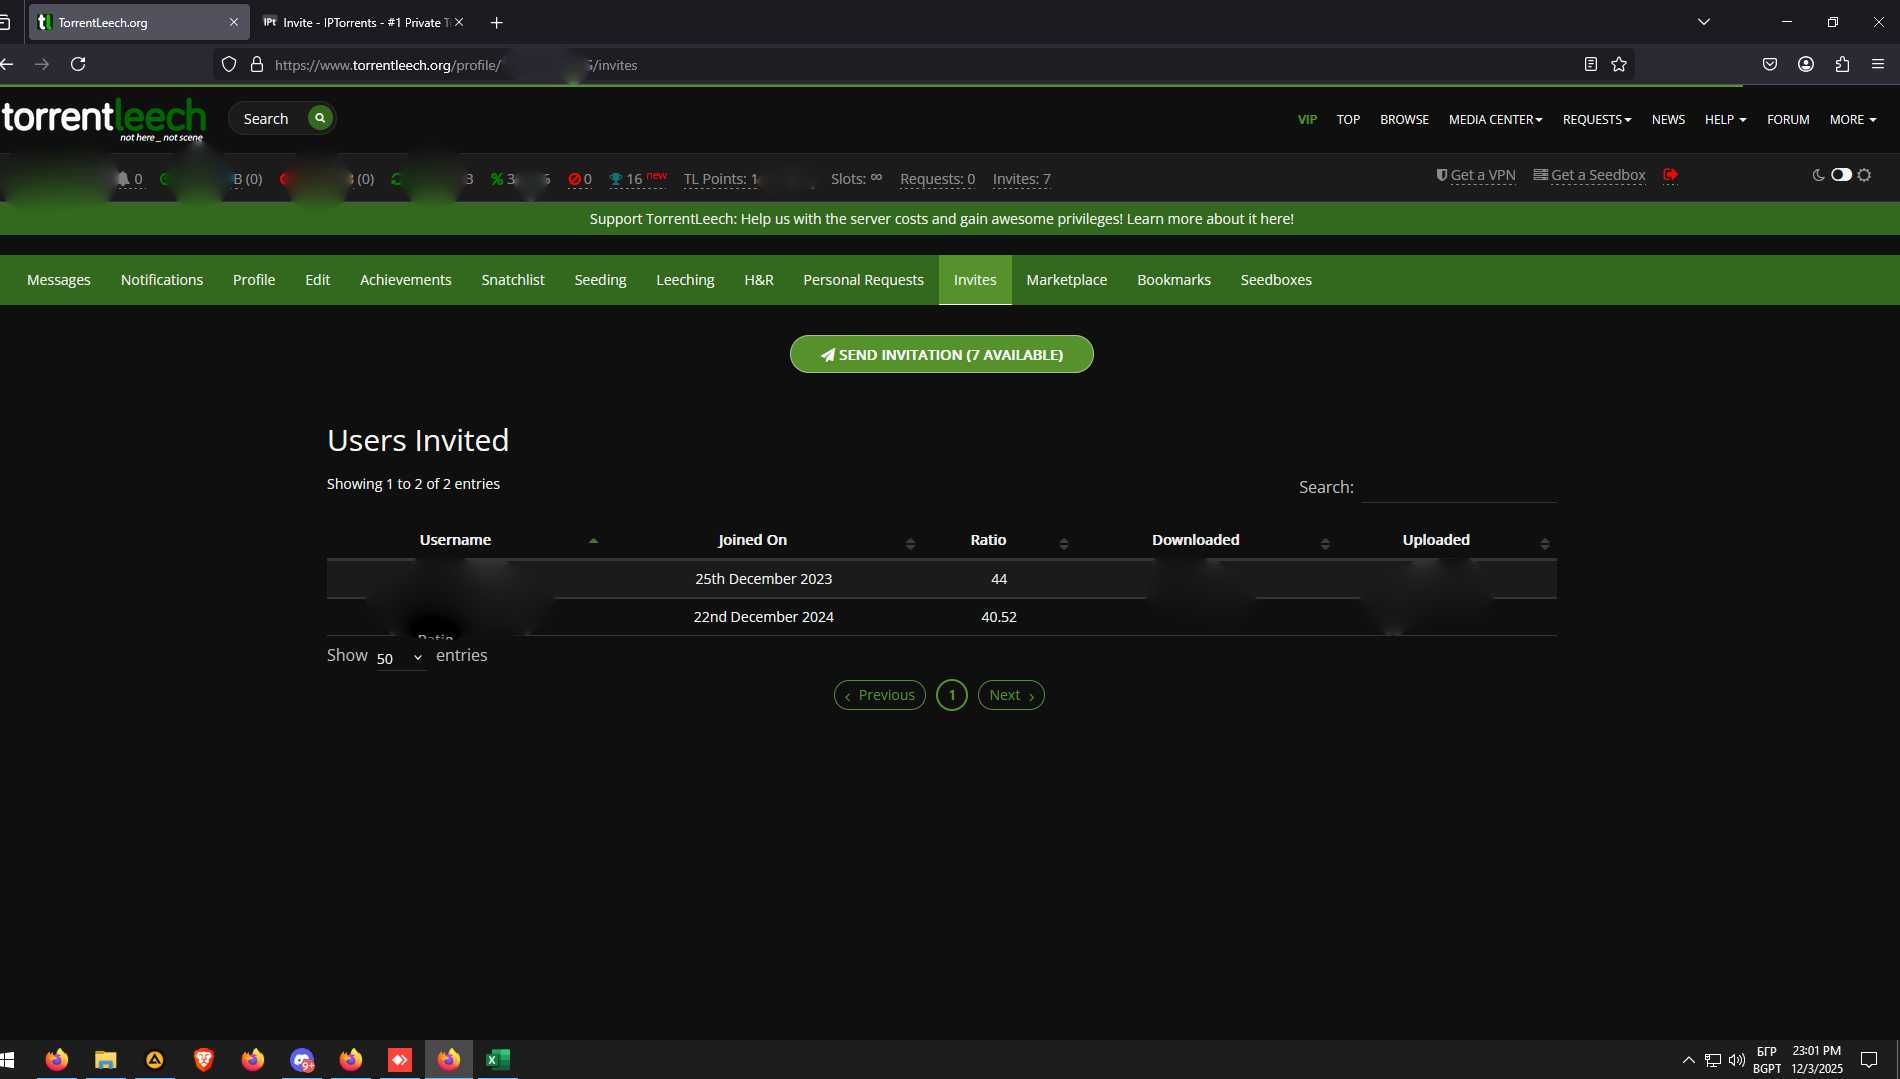Open the notification bell counter
Screen dimensions: 1900x1079
pos(130,179)
